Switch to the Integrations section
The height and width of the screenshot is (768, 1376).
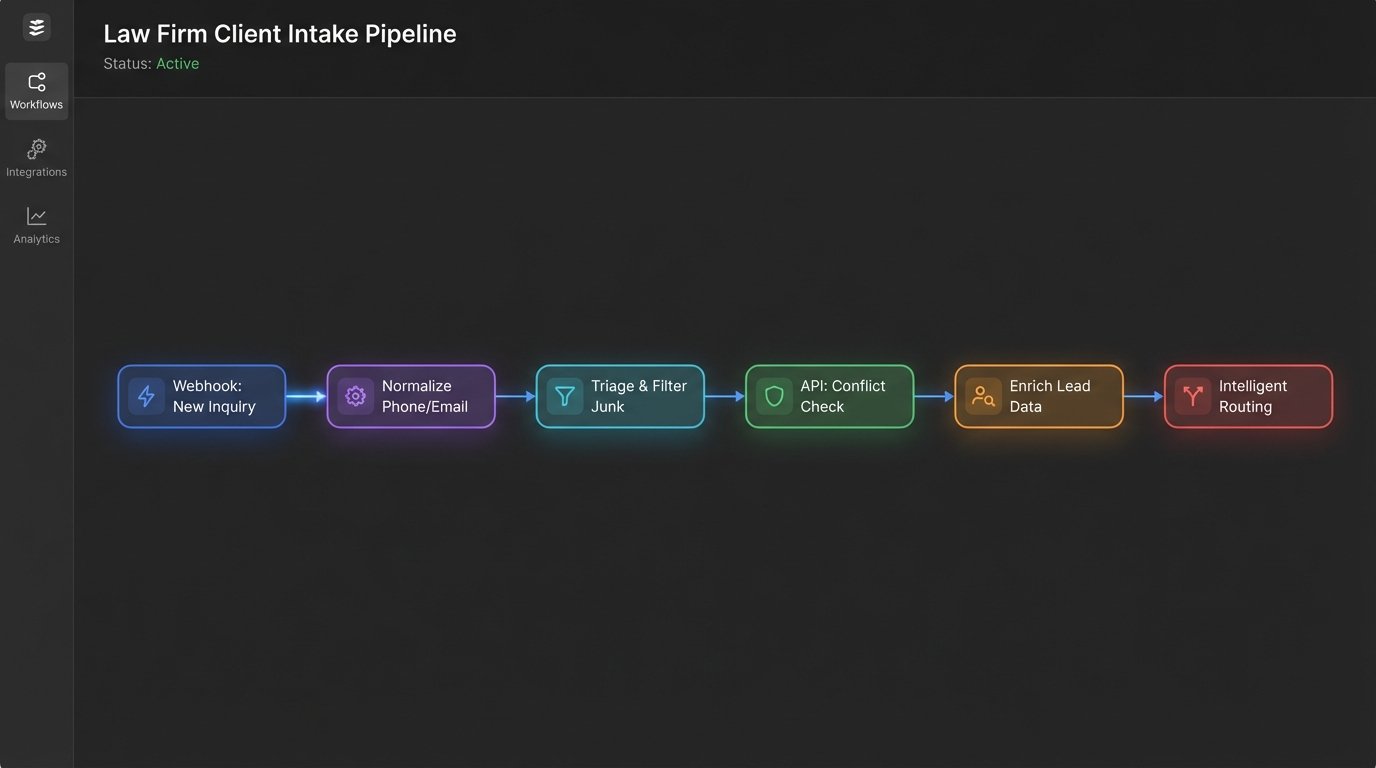pos(36,158)
